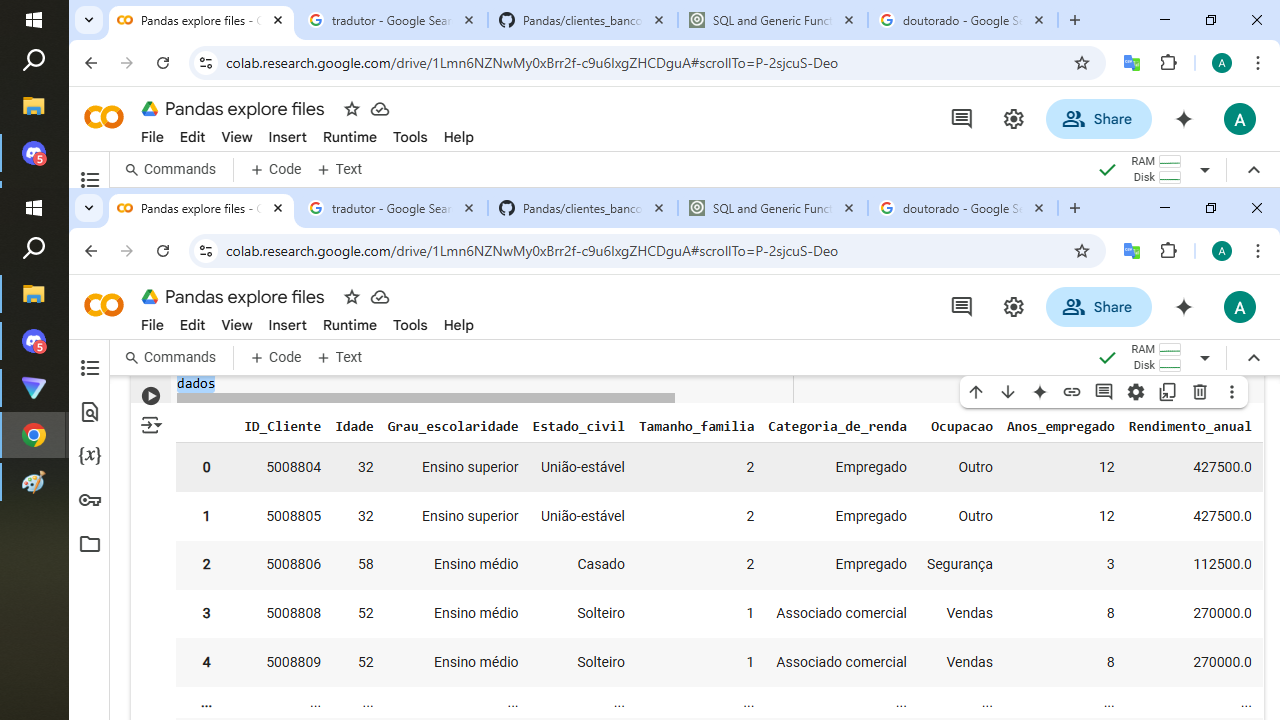Open the File menu in front window
This screenshot has height=720, width=1280.
pyautogui.click(x=152, y=325)
